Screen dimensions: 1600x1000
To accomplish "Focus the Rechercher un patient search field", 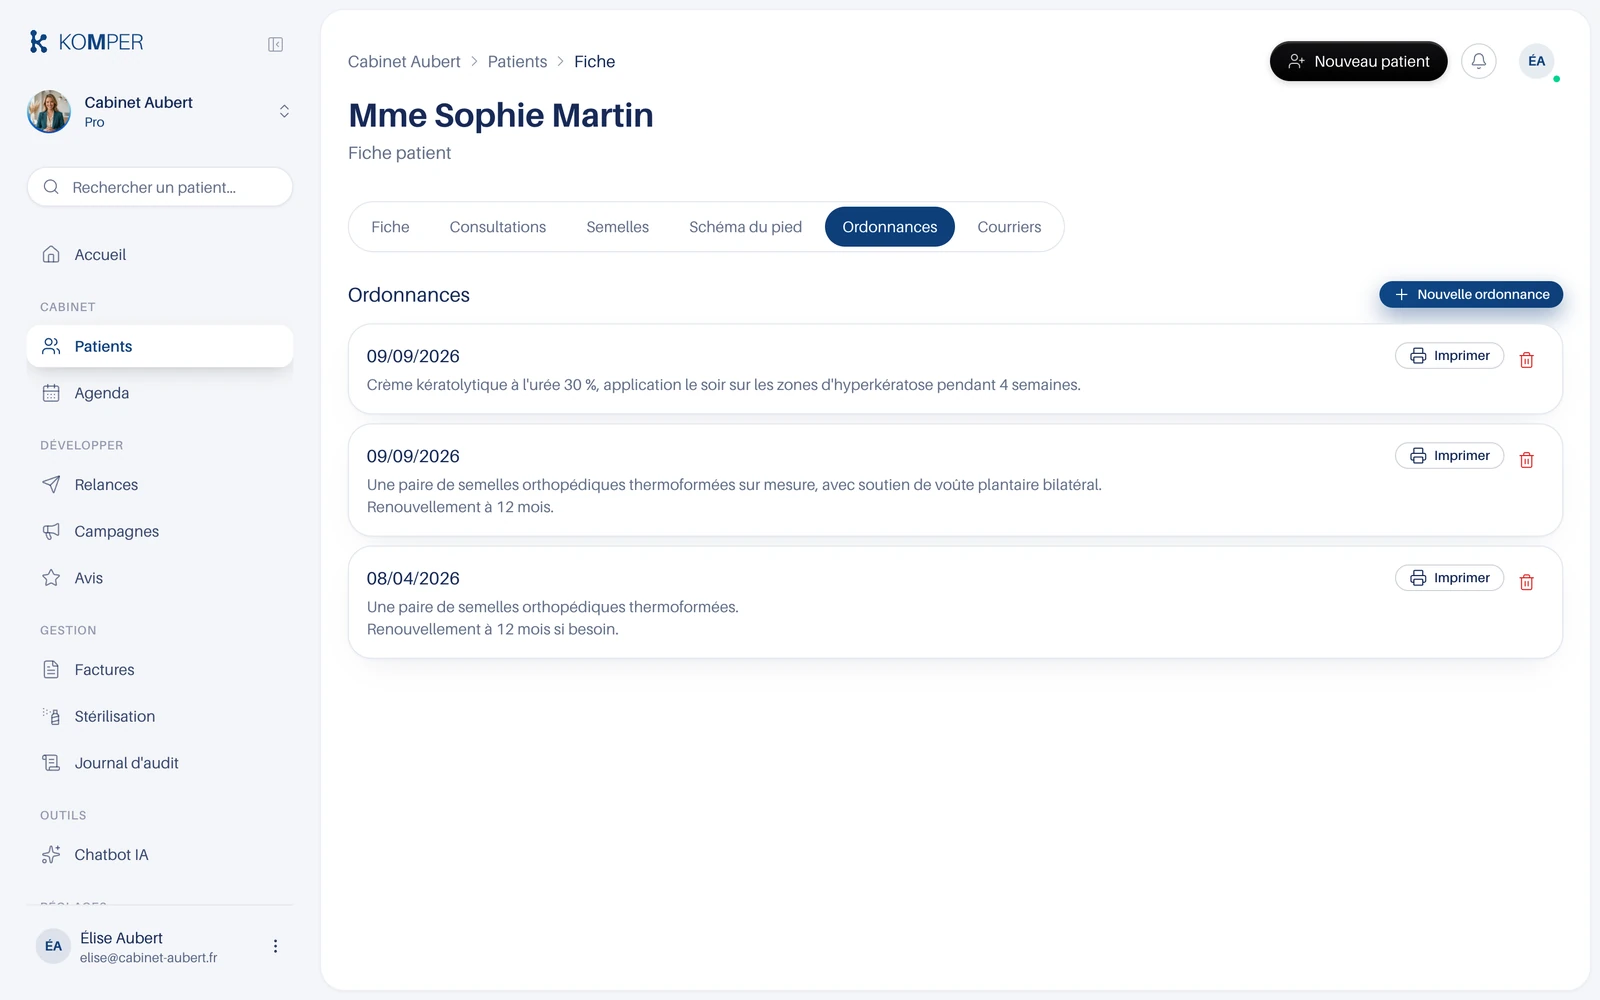I will [x=160, y=187].
